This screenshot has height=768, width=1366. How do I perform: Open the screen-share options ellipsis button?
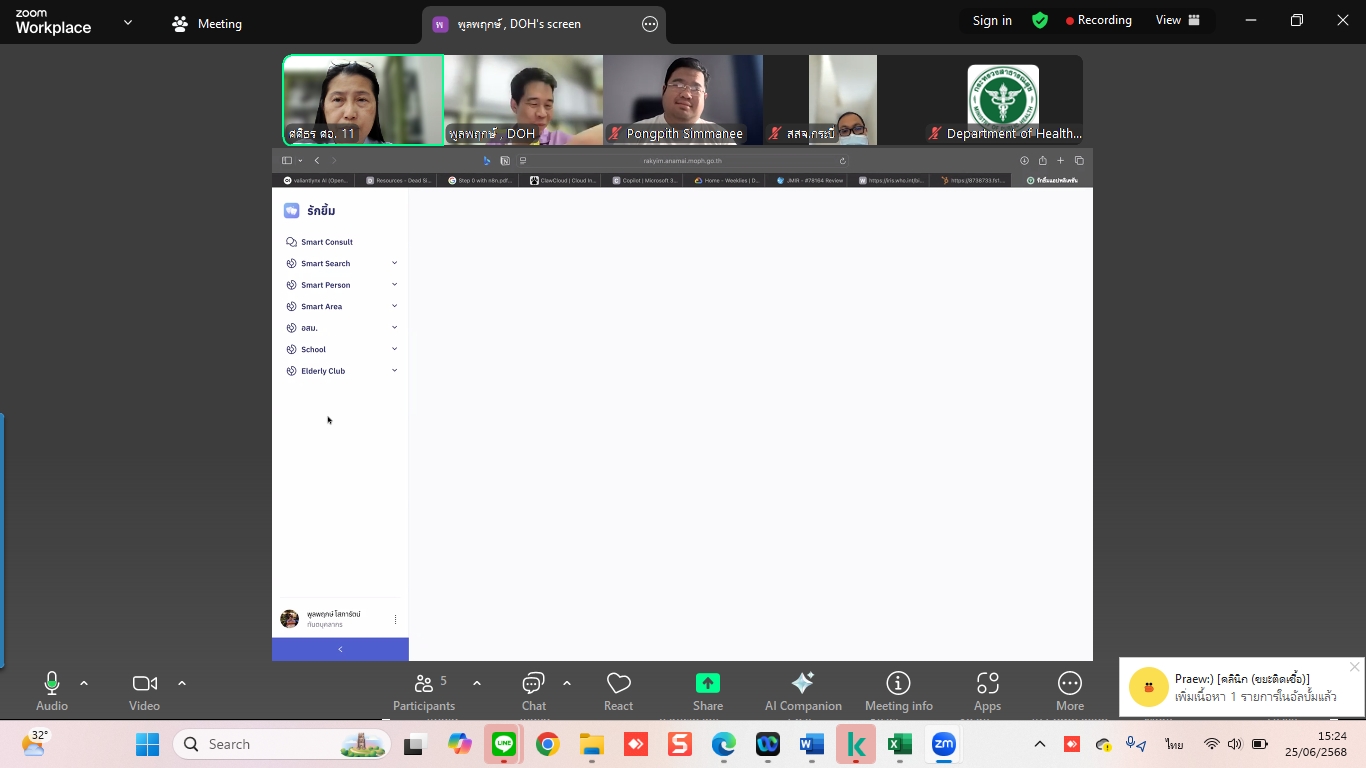(x=650, y=24)
